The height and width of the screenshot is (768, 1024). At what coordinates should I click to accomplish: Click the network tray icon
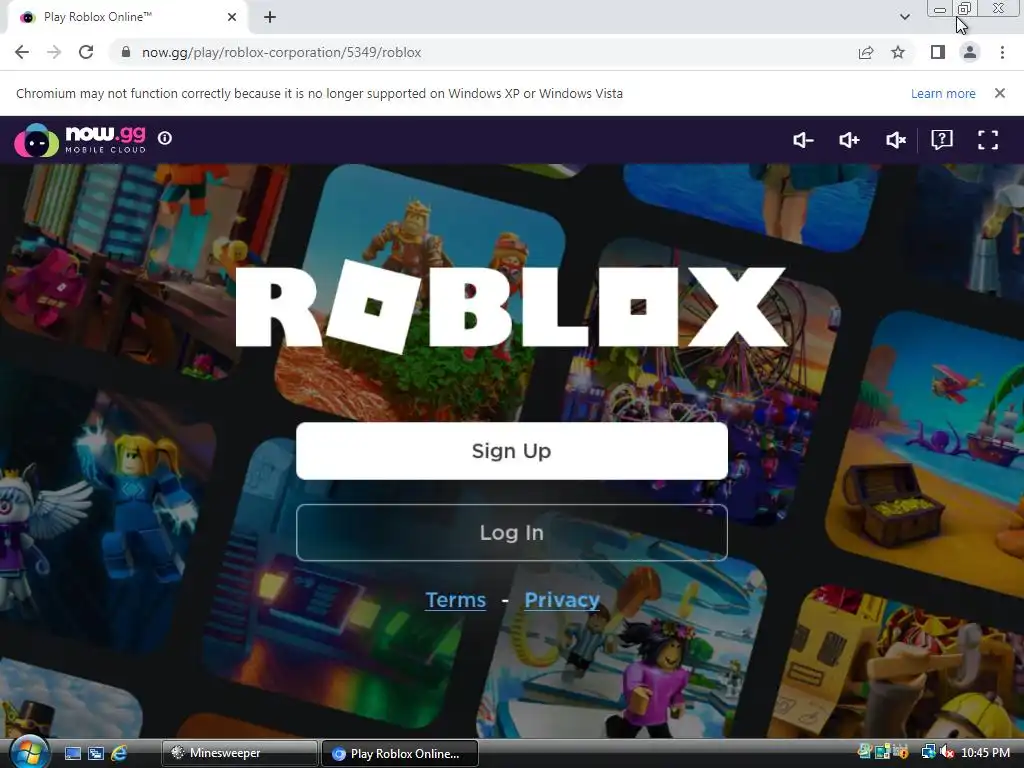[x=927, y=752]
